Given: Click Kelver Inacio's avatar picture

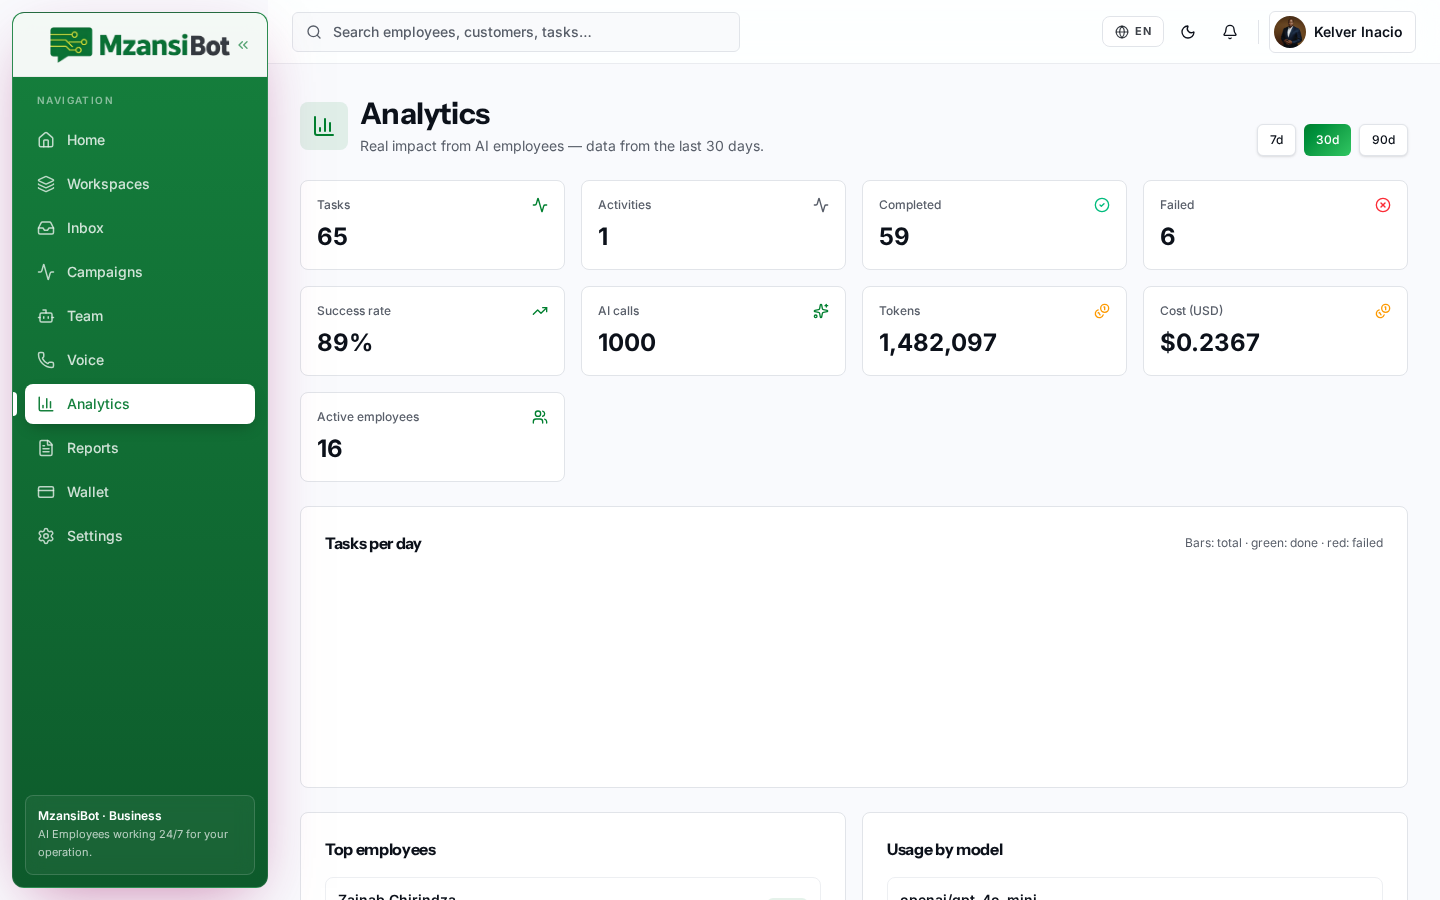Looking at the screenshot, I should click(1290, 32).
